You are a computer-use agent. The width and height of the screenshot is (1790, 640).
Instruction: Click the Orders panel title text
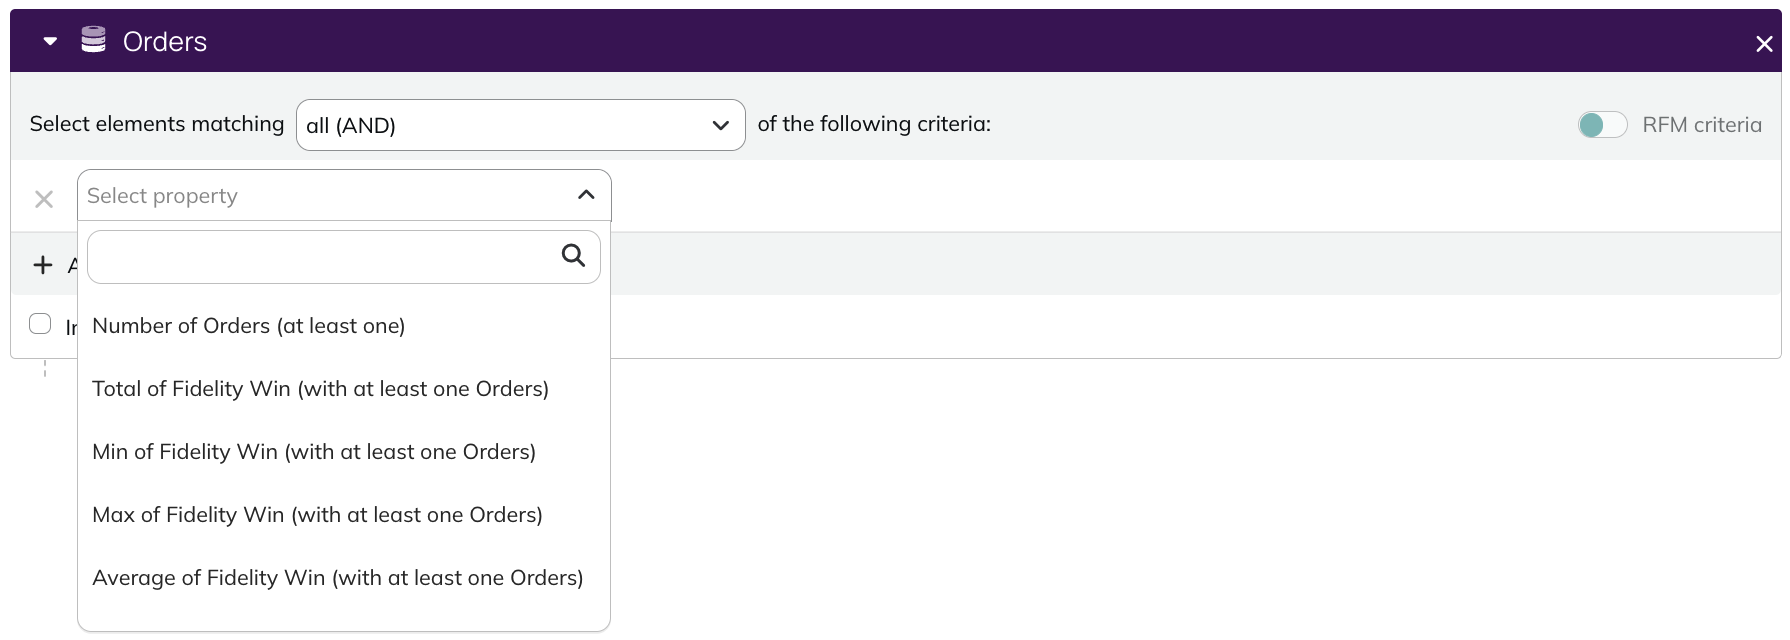165,42
